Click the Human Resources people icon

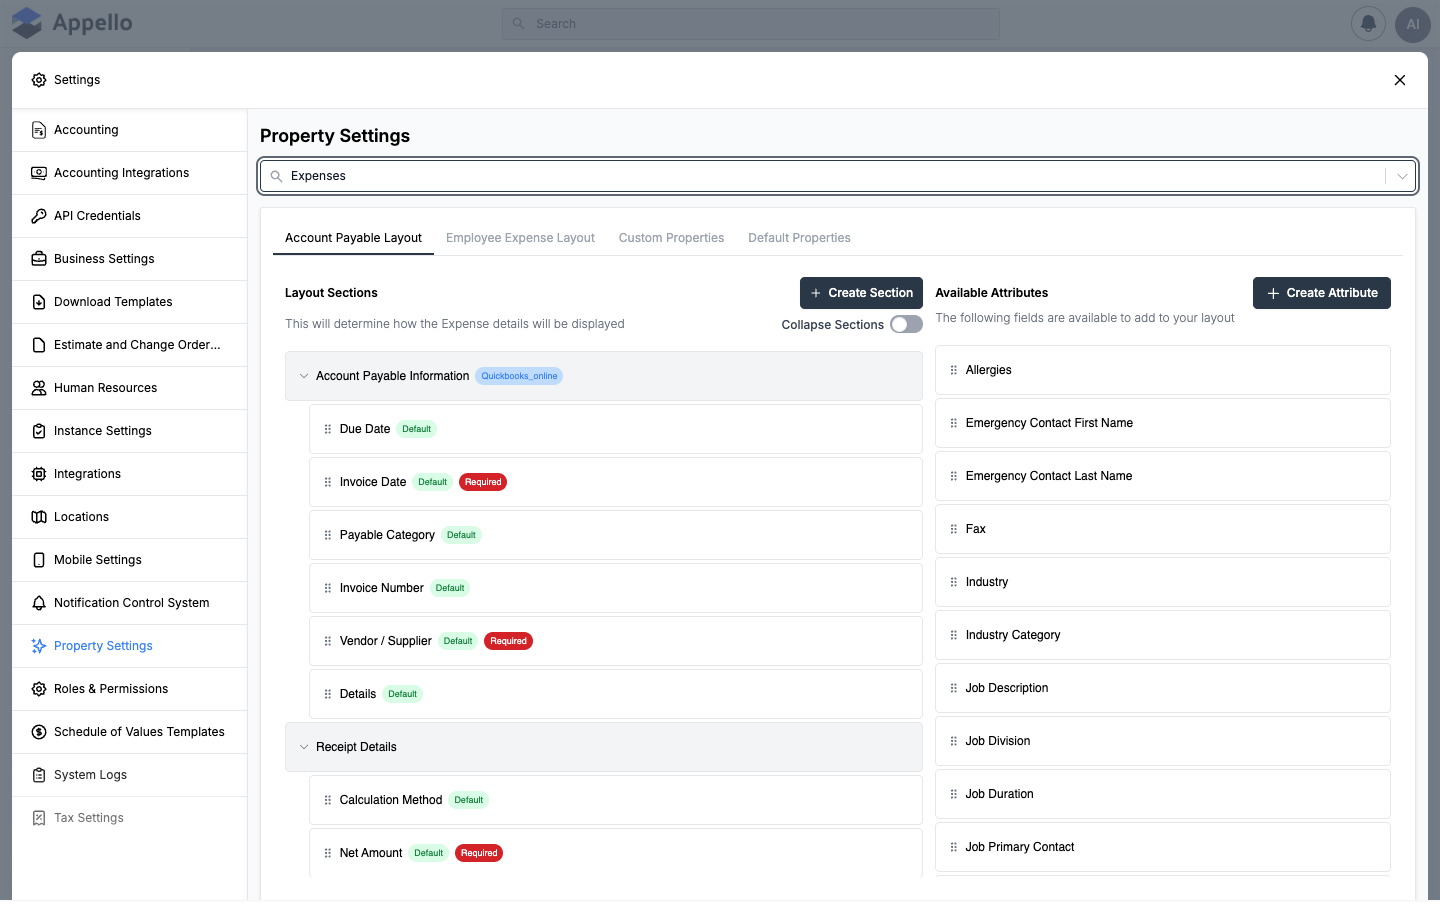pyautogui.click(x=39, y=388)
